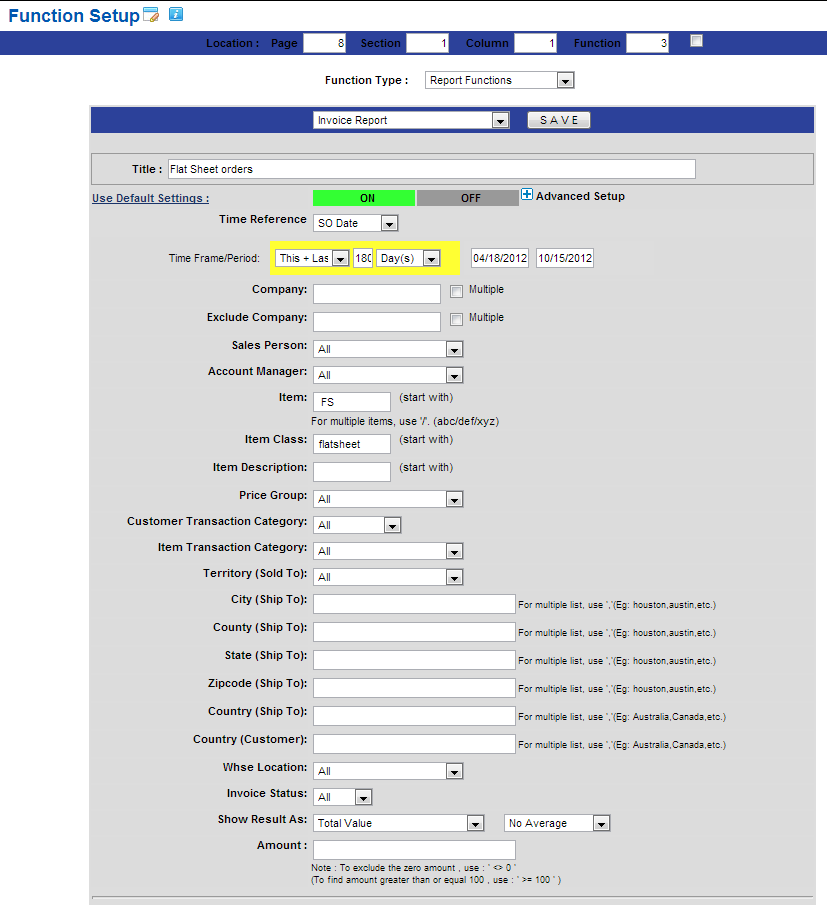827x905 pixels.
Task: Tick the checkbox in the Location bar
Action: (697, 41)
